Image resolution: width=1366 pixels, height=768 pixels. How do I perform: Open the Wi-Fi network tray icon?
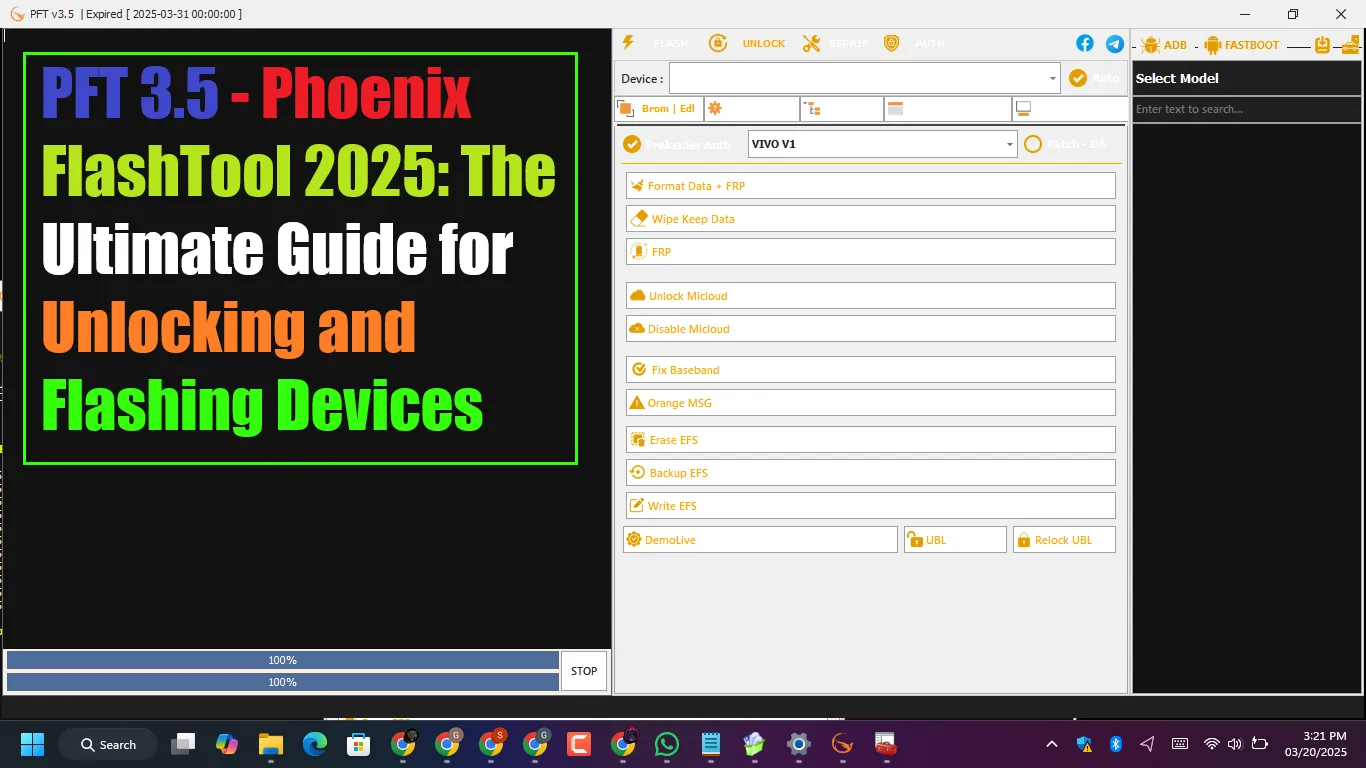pyautogui.click(x=1212, y=744)
